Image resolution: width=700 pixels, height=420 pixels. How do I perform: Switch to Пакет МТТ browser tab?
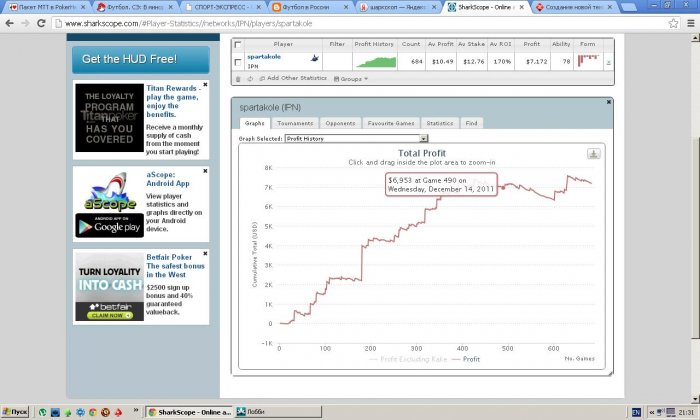46,7
